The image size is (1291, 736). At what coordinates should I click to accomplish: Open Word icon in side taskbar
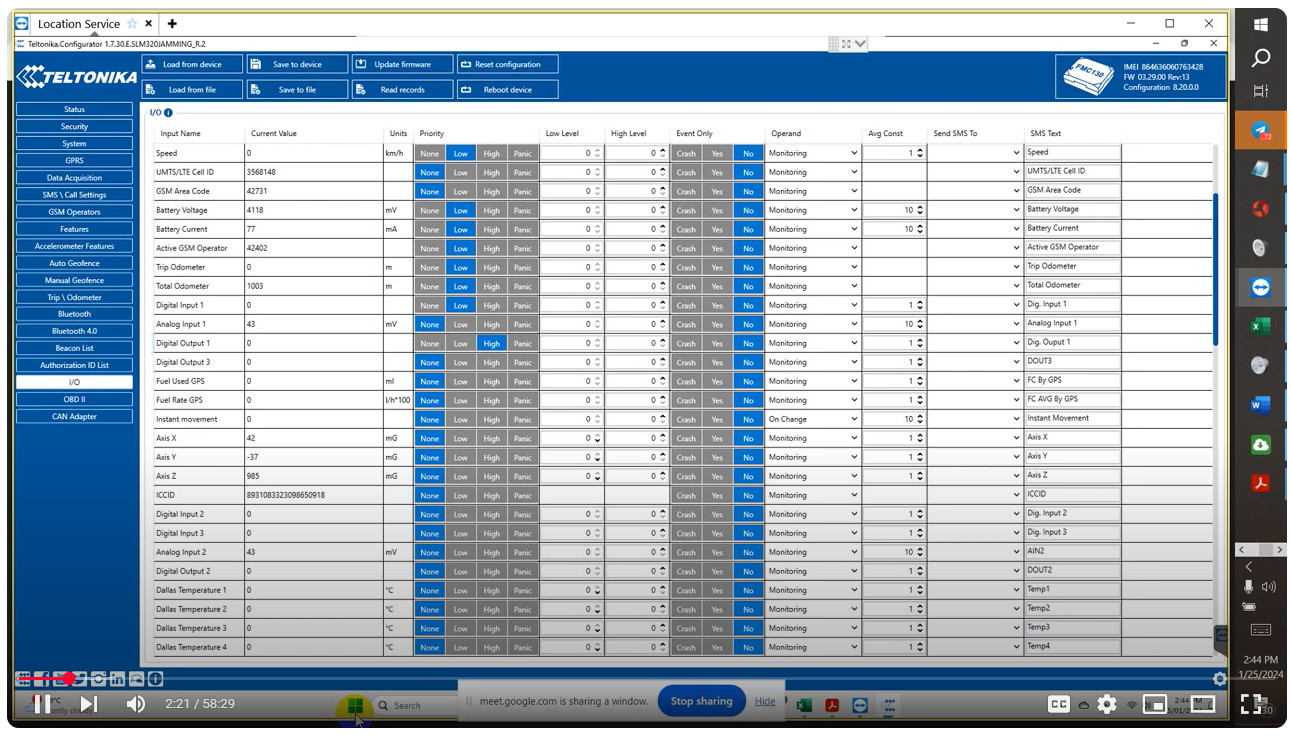point(1261,405)
